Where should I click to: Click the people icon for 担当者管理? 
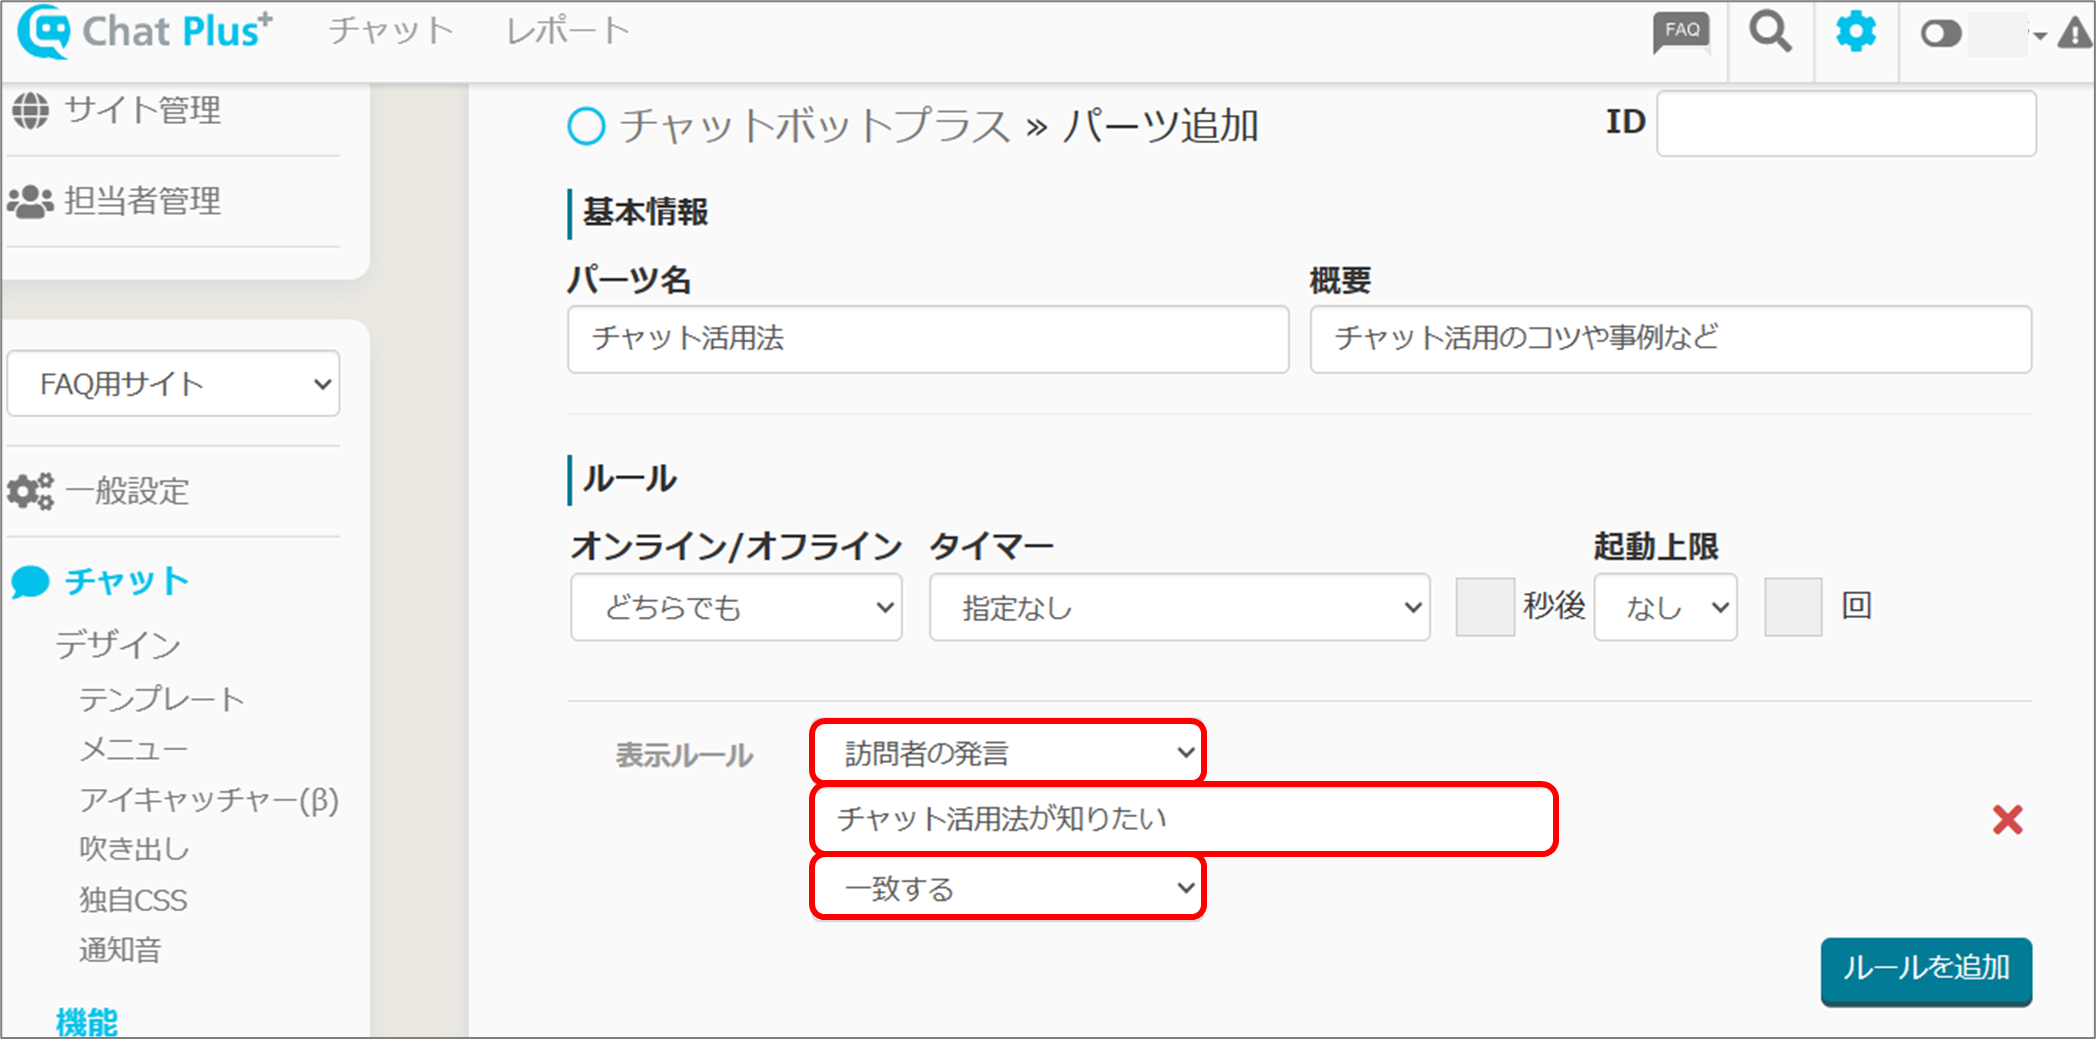coord(30,201)
